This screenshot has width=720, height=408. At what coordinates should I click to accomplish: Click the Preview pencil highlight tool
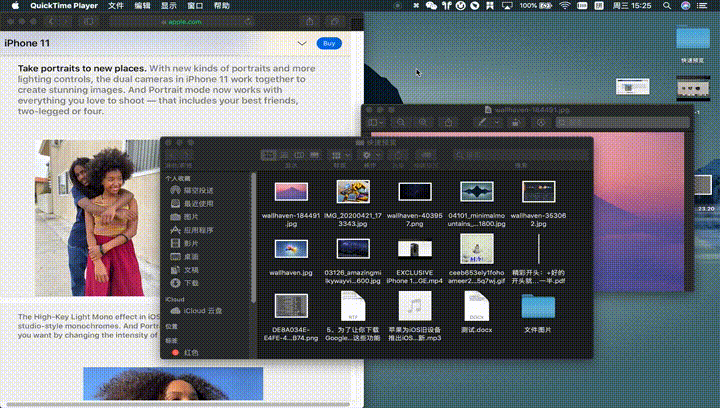point(482,122)
